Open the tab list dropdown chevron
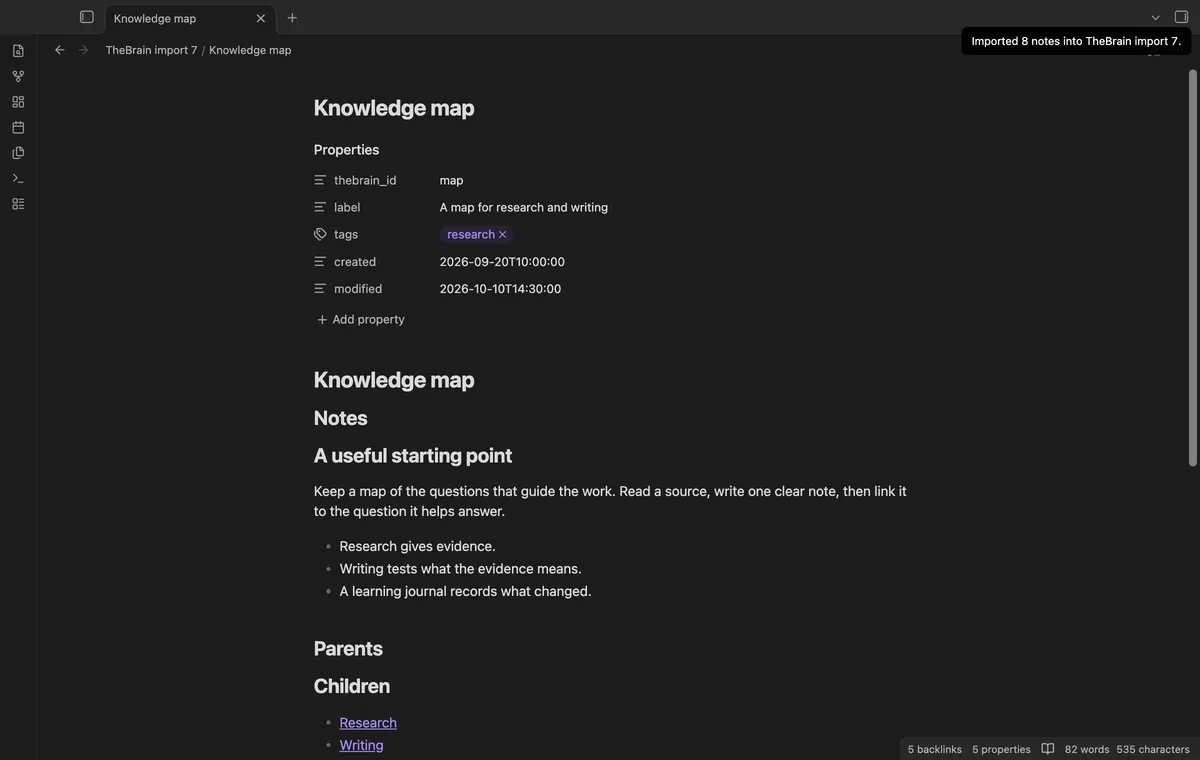 pos(1156,17)
